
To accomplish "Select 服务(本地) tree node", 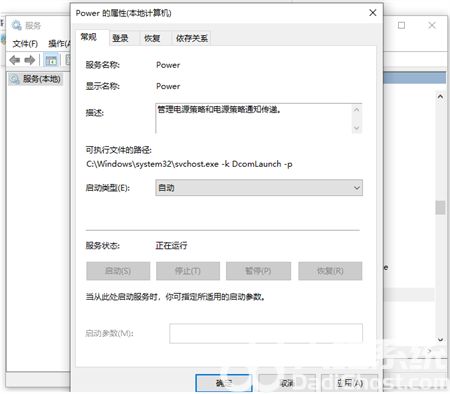I will click(35, 79).
